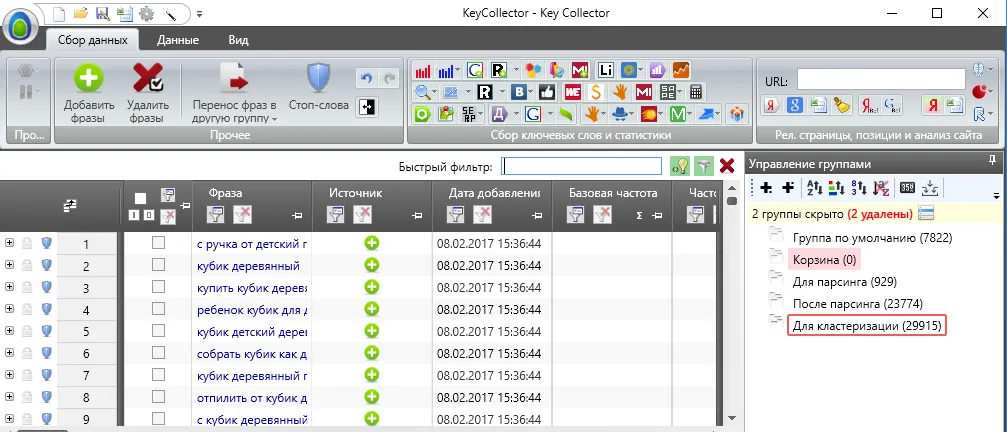Open dropdown arrow beside magnifier icon
The image size is (1007, 432).
tap(433, 92)
